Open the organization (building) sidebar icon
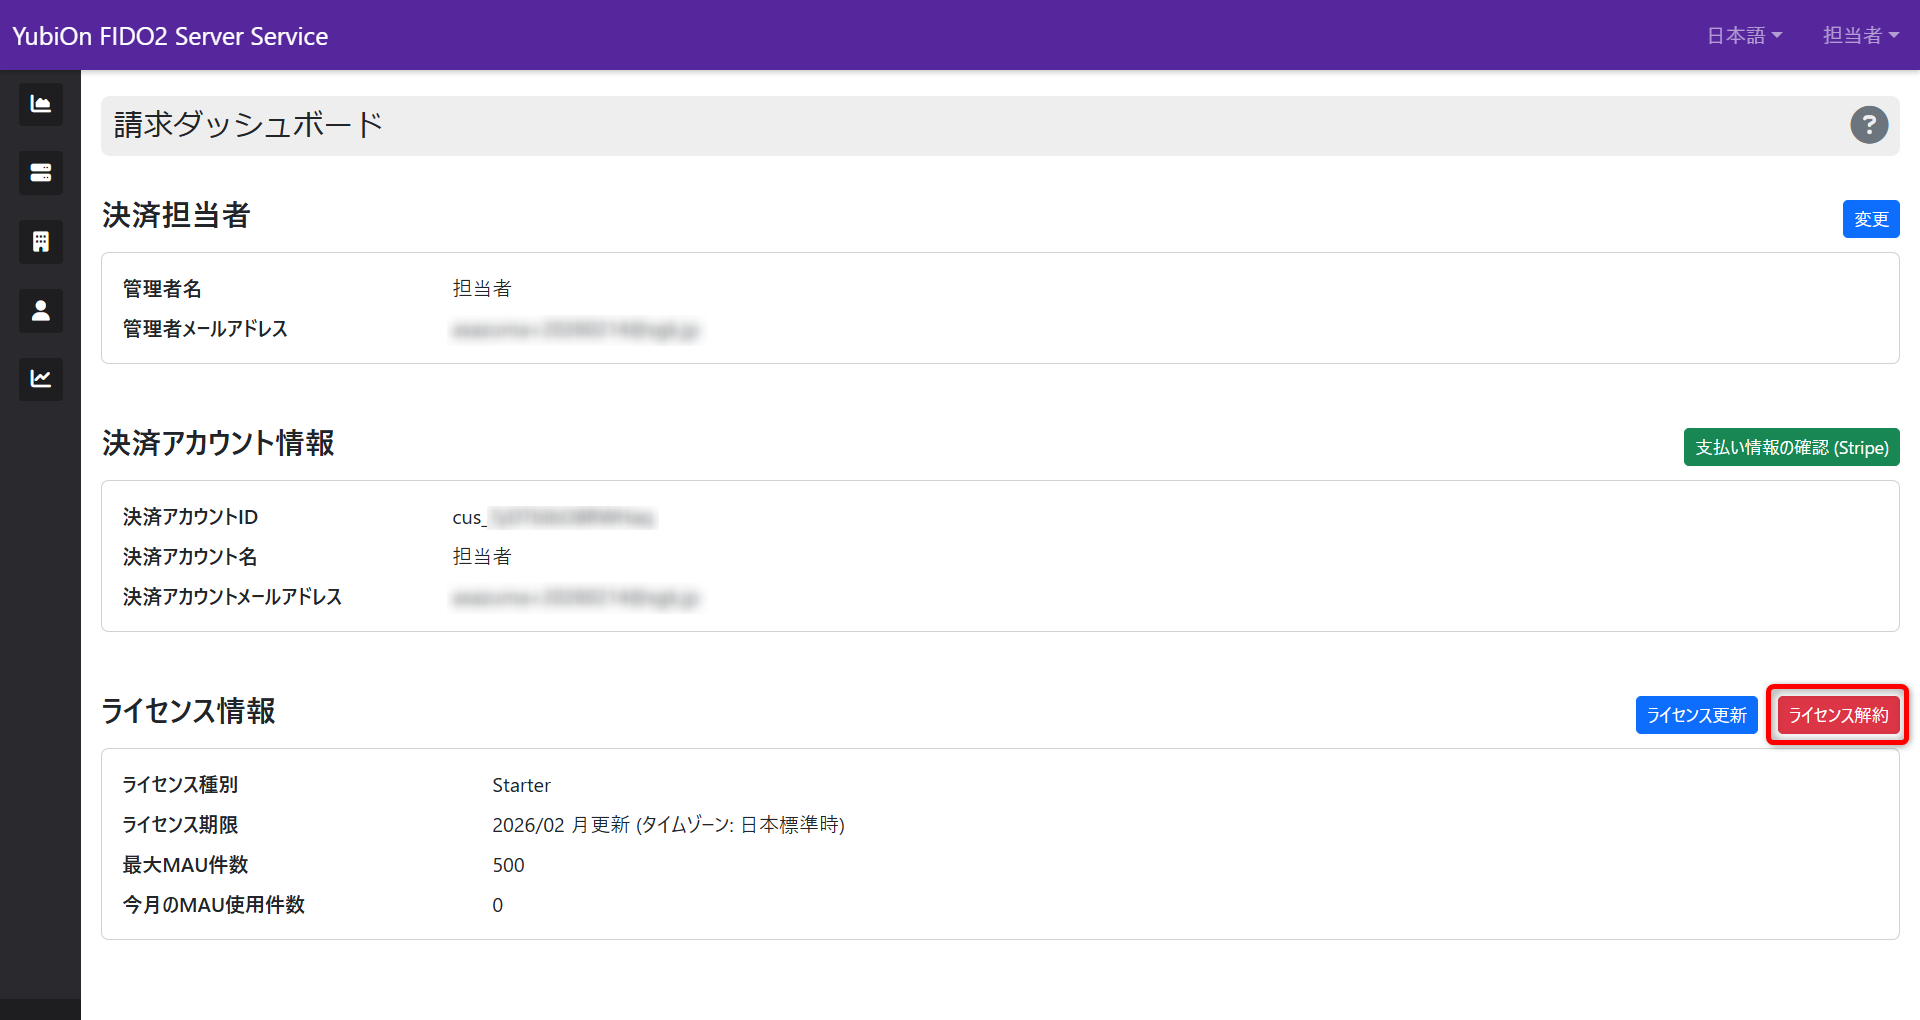 (x=40, y=241)
